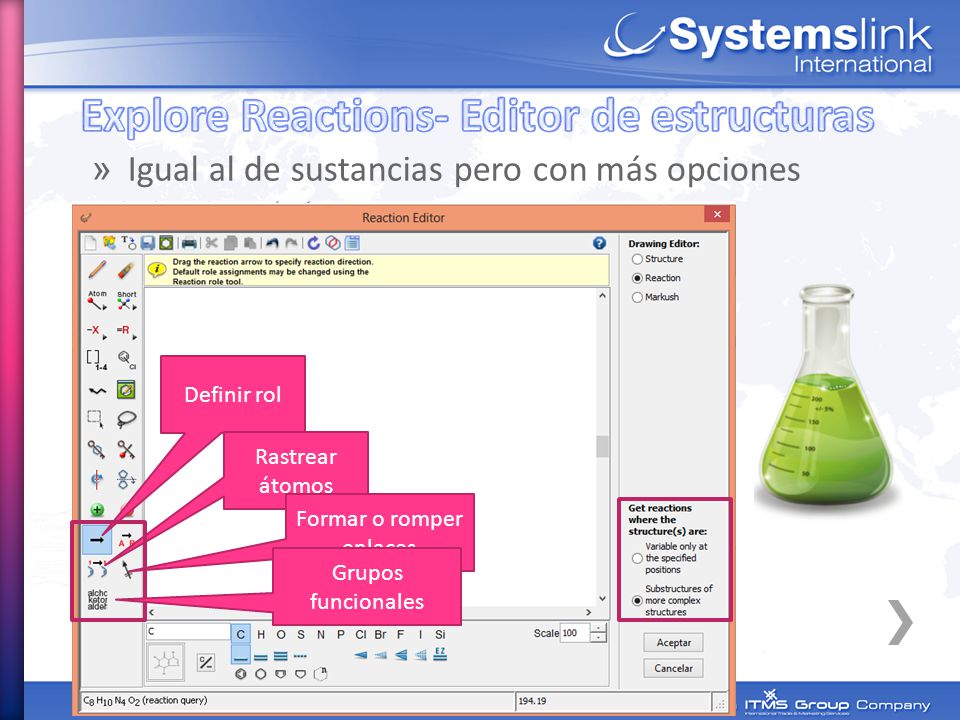Click the atom entry field containing C
Image resolution: width=960 pixels, height=720 pixels.
[x=187, y=632]
